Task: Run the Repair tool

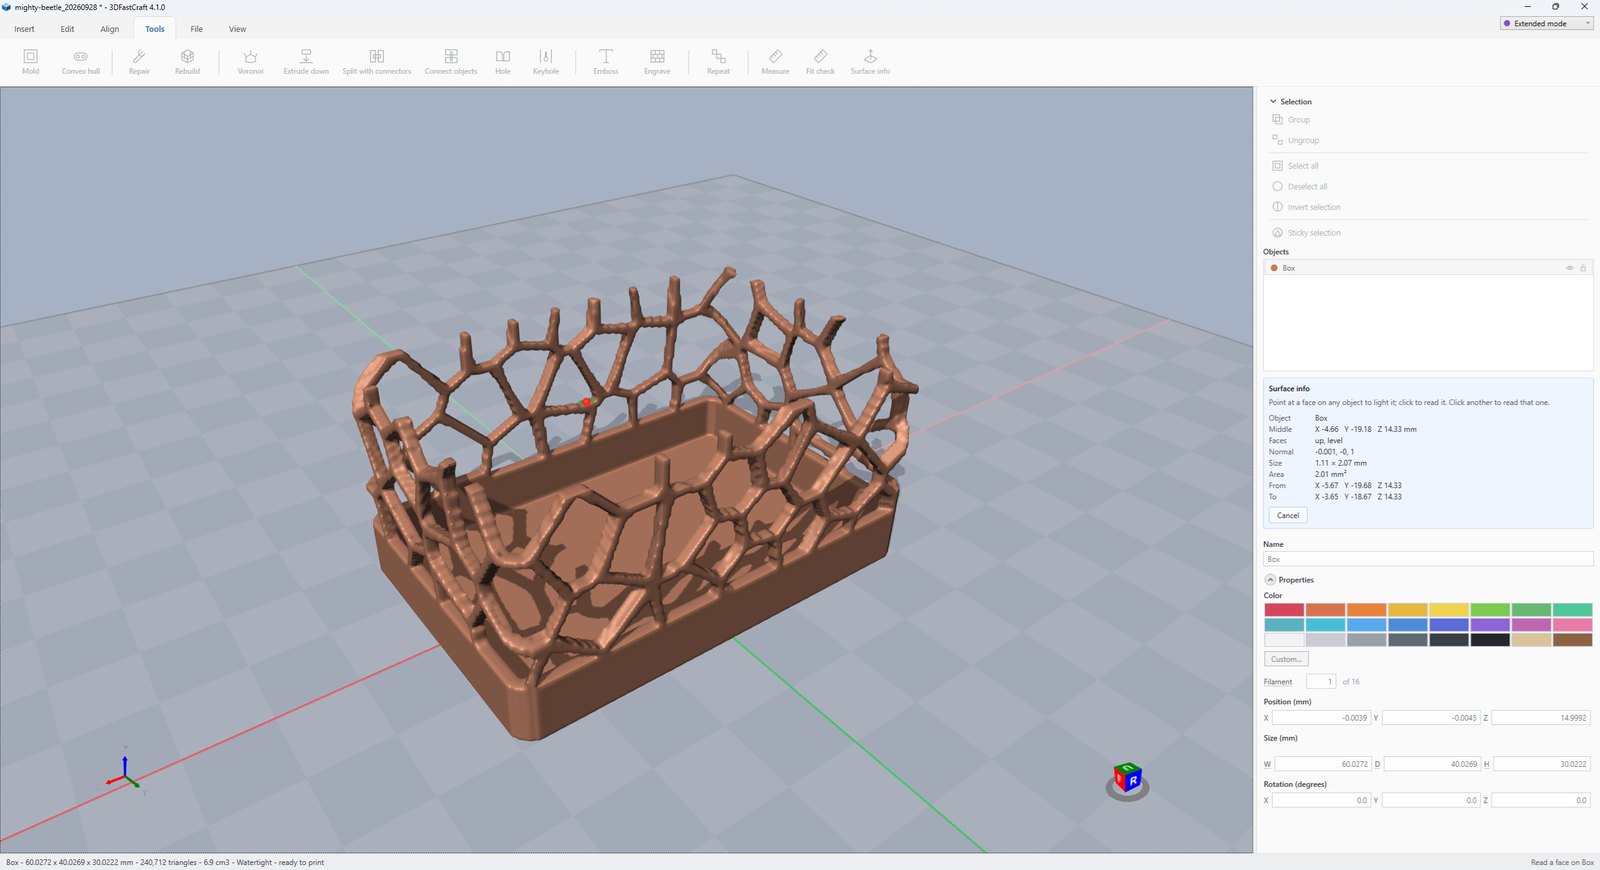Action: point(139,62)
